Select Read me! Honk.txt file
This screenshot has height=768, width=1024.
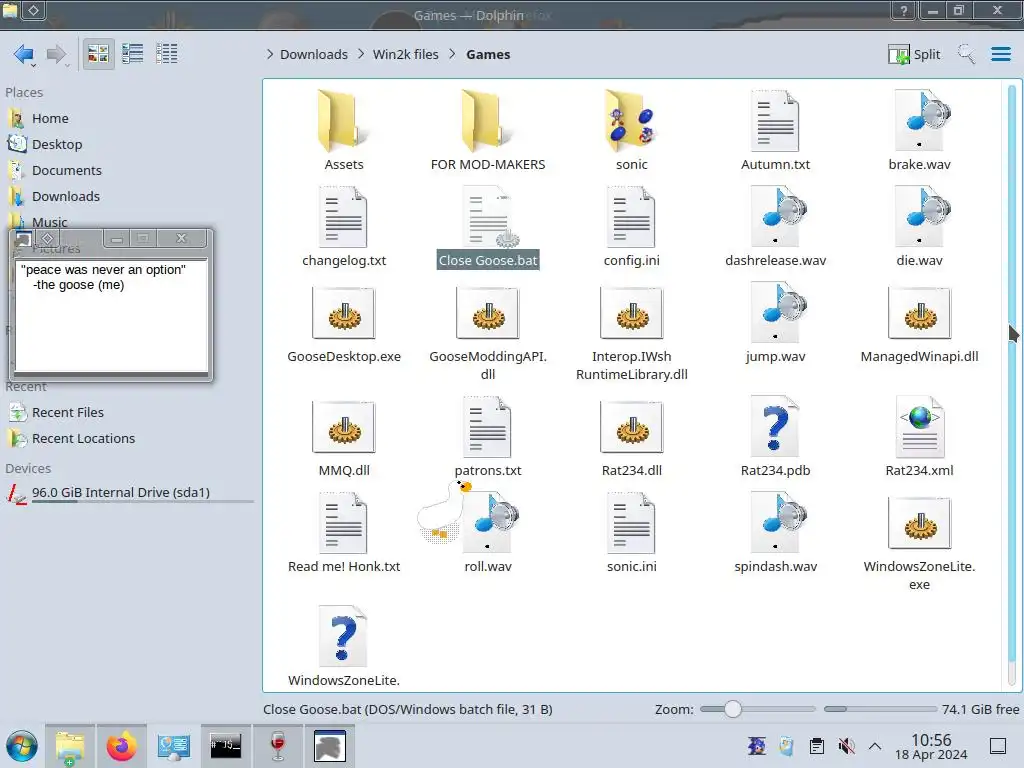[x=344, y=533]
